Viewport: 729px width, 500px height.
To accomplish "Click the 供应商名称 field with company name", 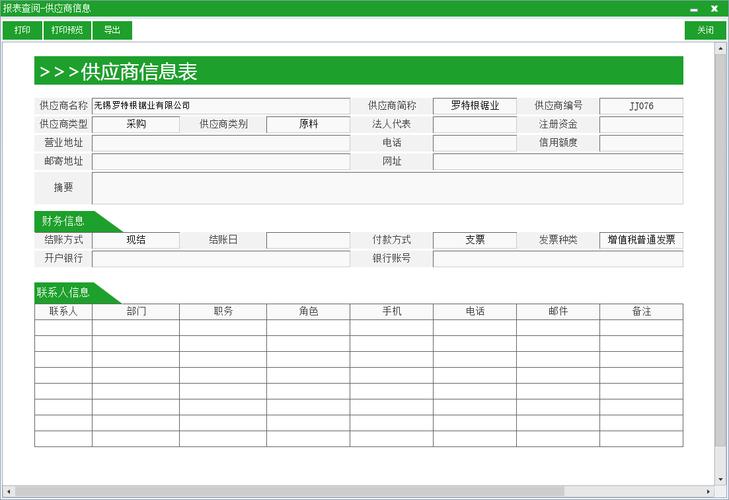I will (221, 105).
